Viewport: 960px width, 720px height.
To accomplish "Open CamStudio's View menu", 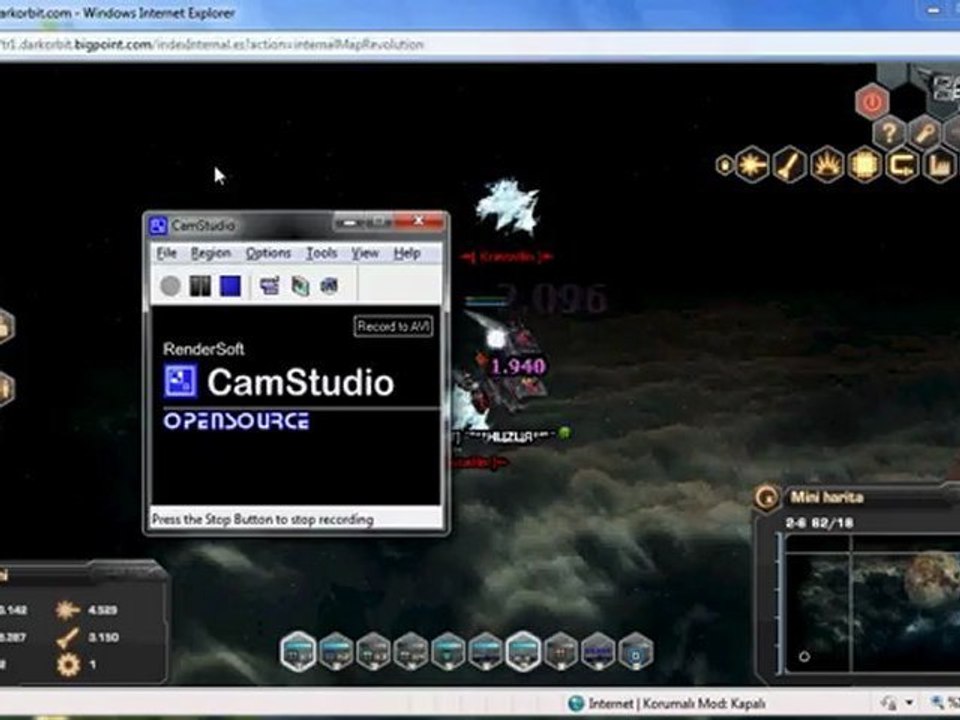I will click(x=365, y=253).
